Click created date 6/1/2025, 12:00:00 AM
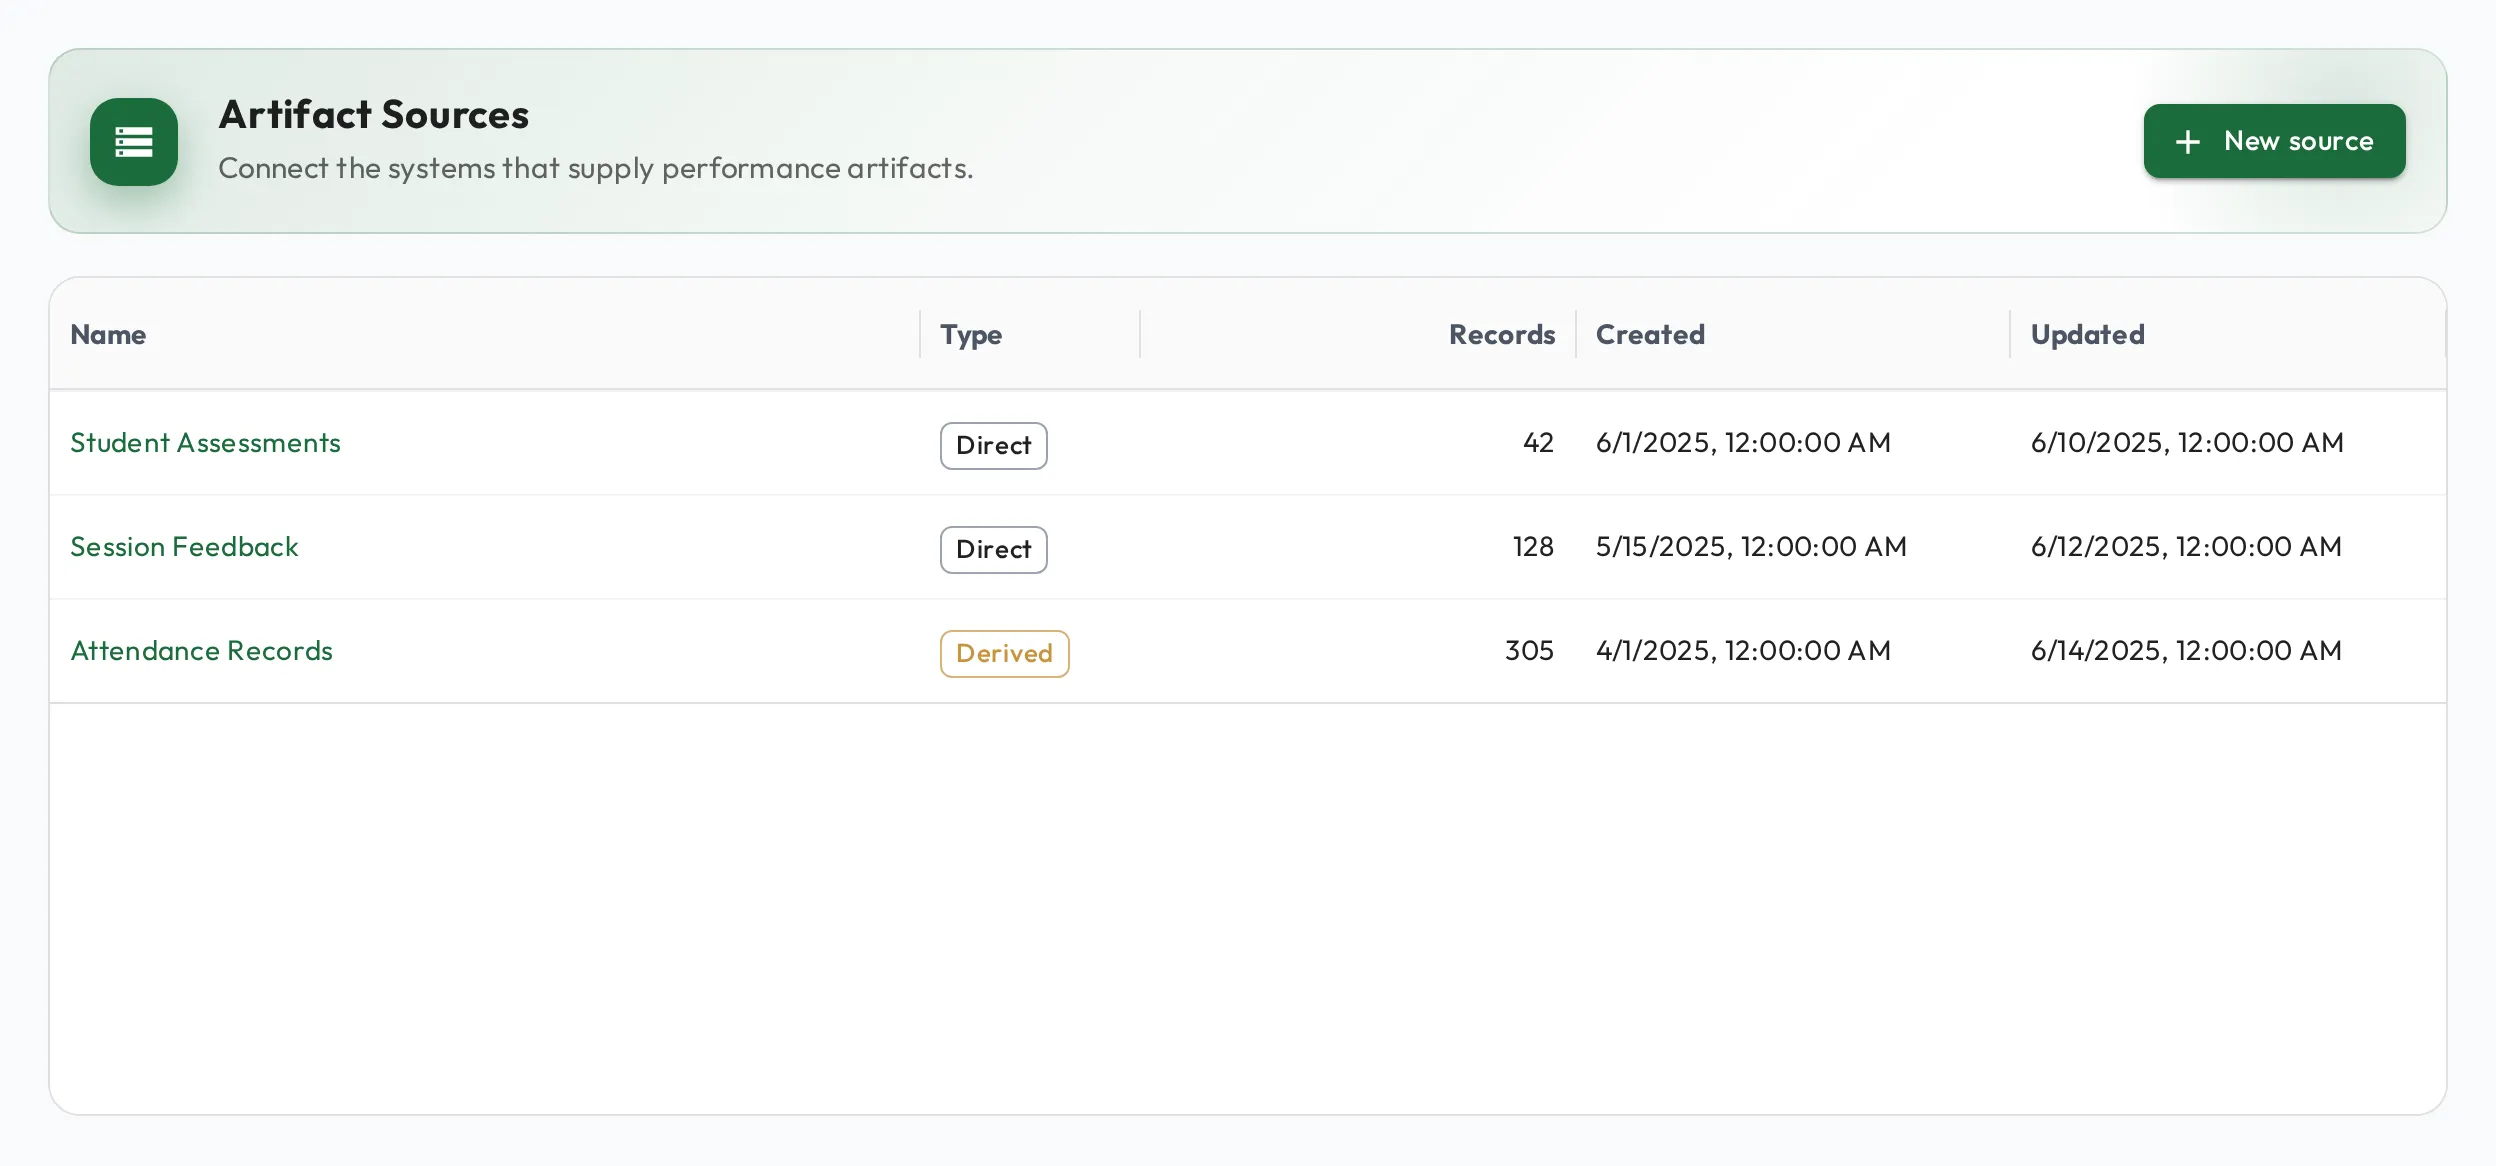This screenshot has width=2496, height=1166. [1743, 443]
